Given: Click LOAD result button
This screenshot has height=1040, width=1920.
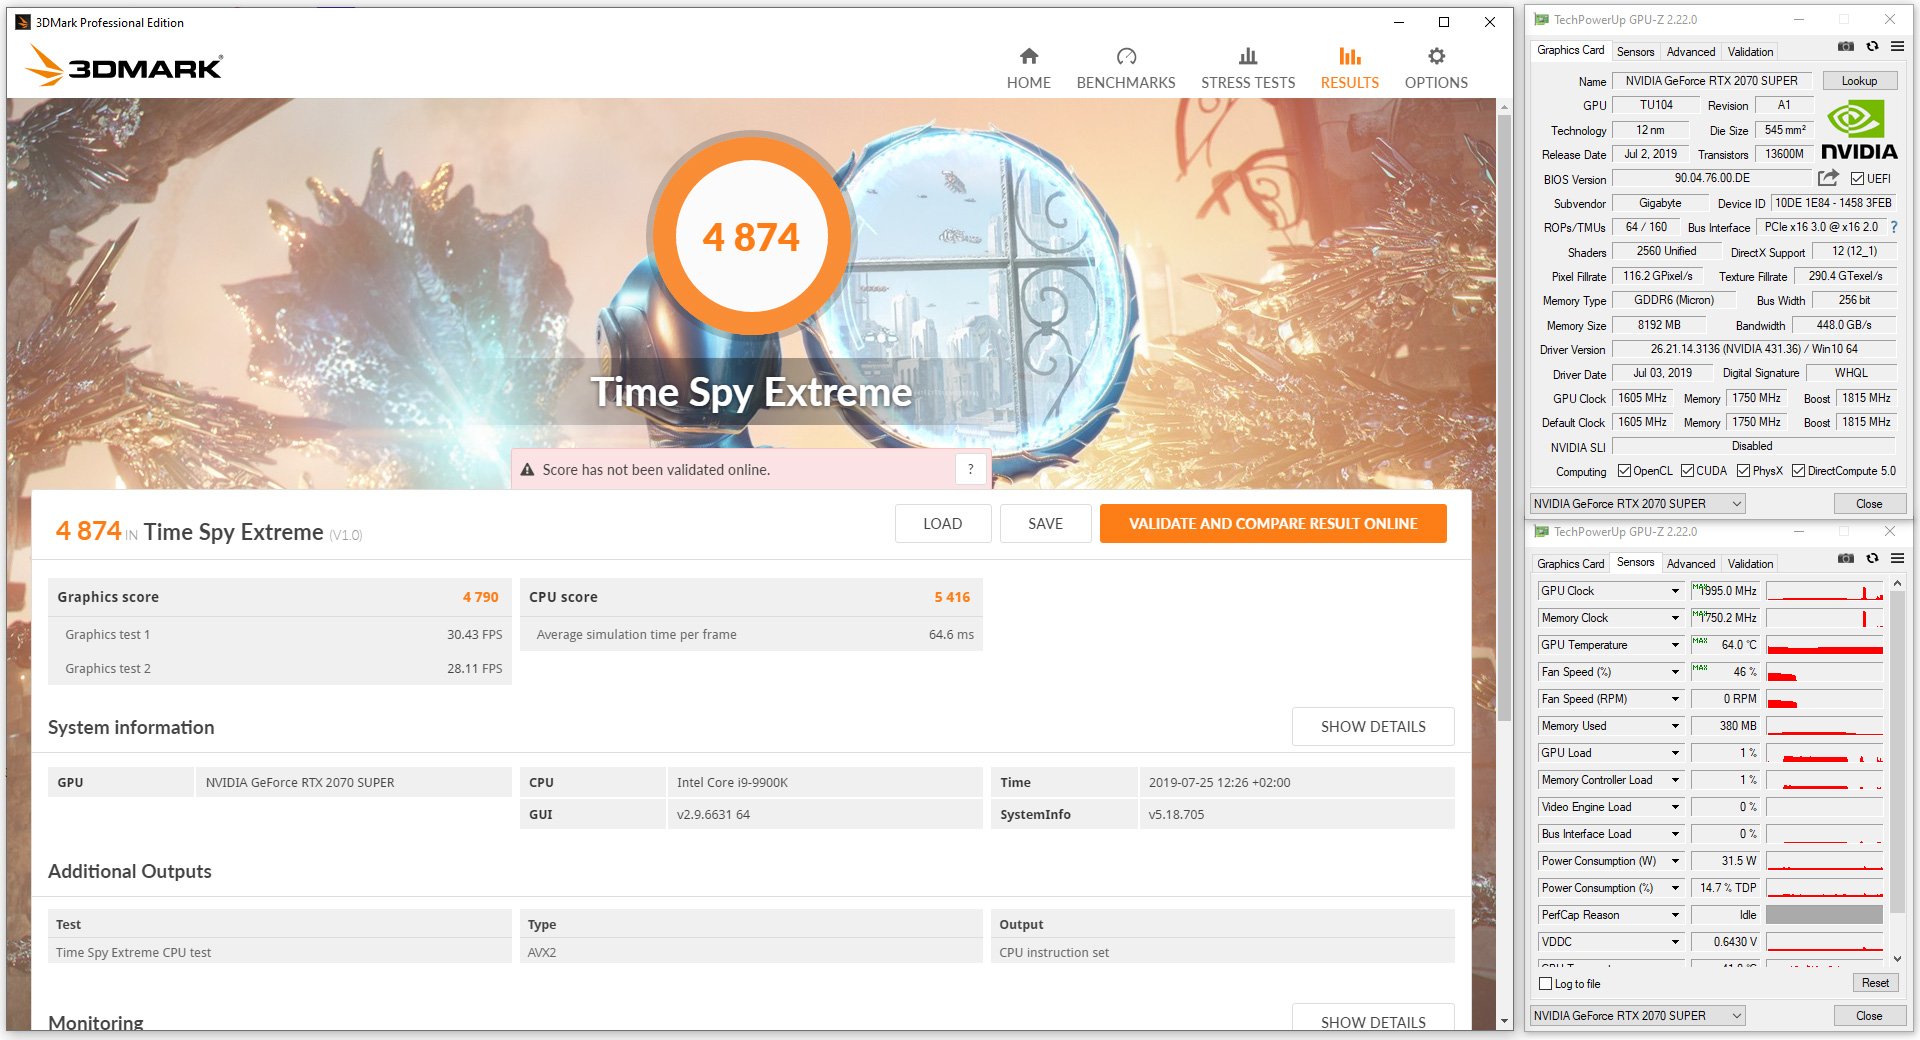Looking at the screenshot, I should coord(943,523).
